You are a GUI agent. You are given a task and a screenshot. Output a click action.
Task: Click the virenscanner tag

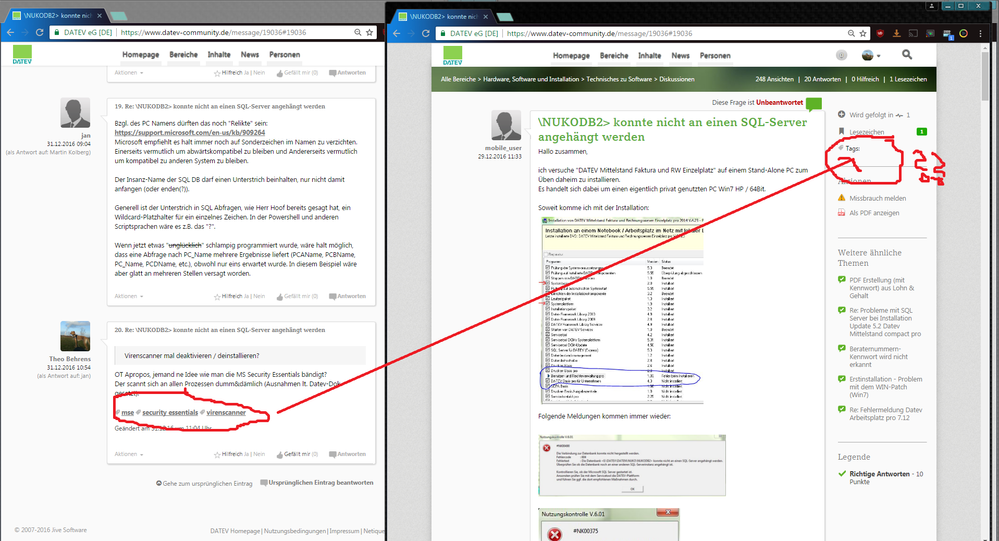(x=226, y=412)
